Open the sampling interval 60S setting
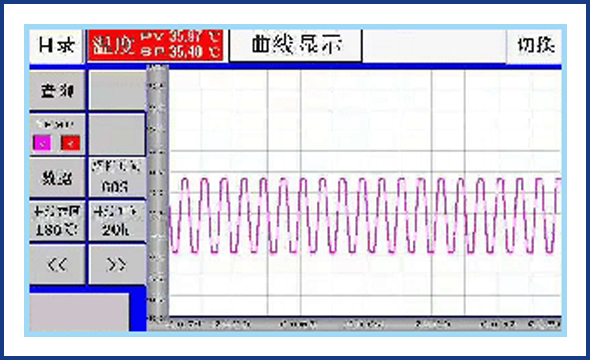Screen dimensions: 590x360 click(x=117, y=178)
